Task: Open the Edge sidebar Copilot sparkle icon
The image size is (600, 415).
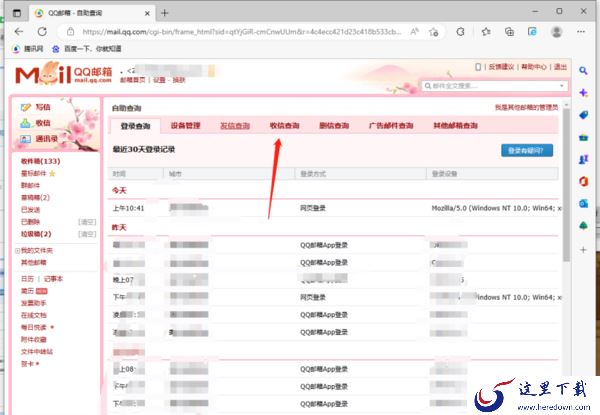Action: click(583, 93)
